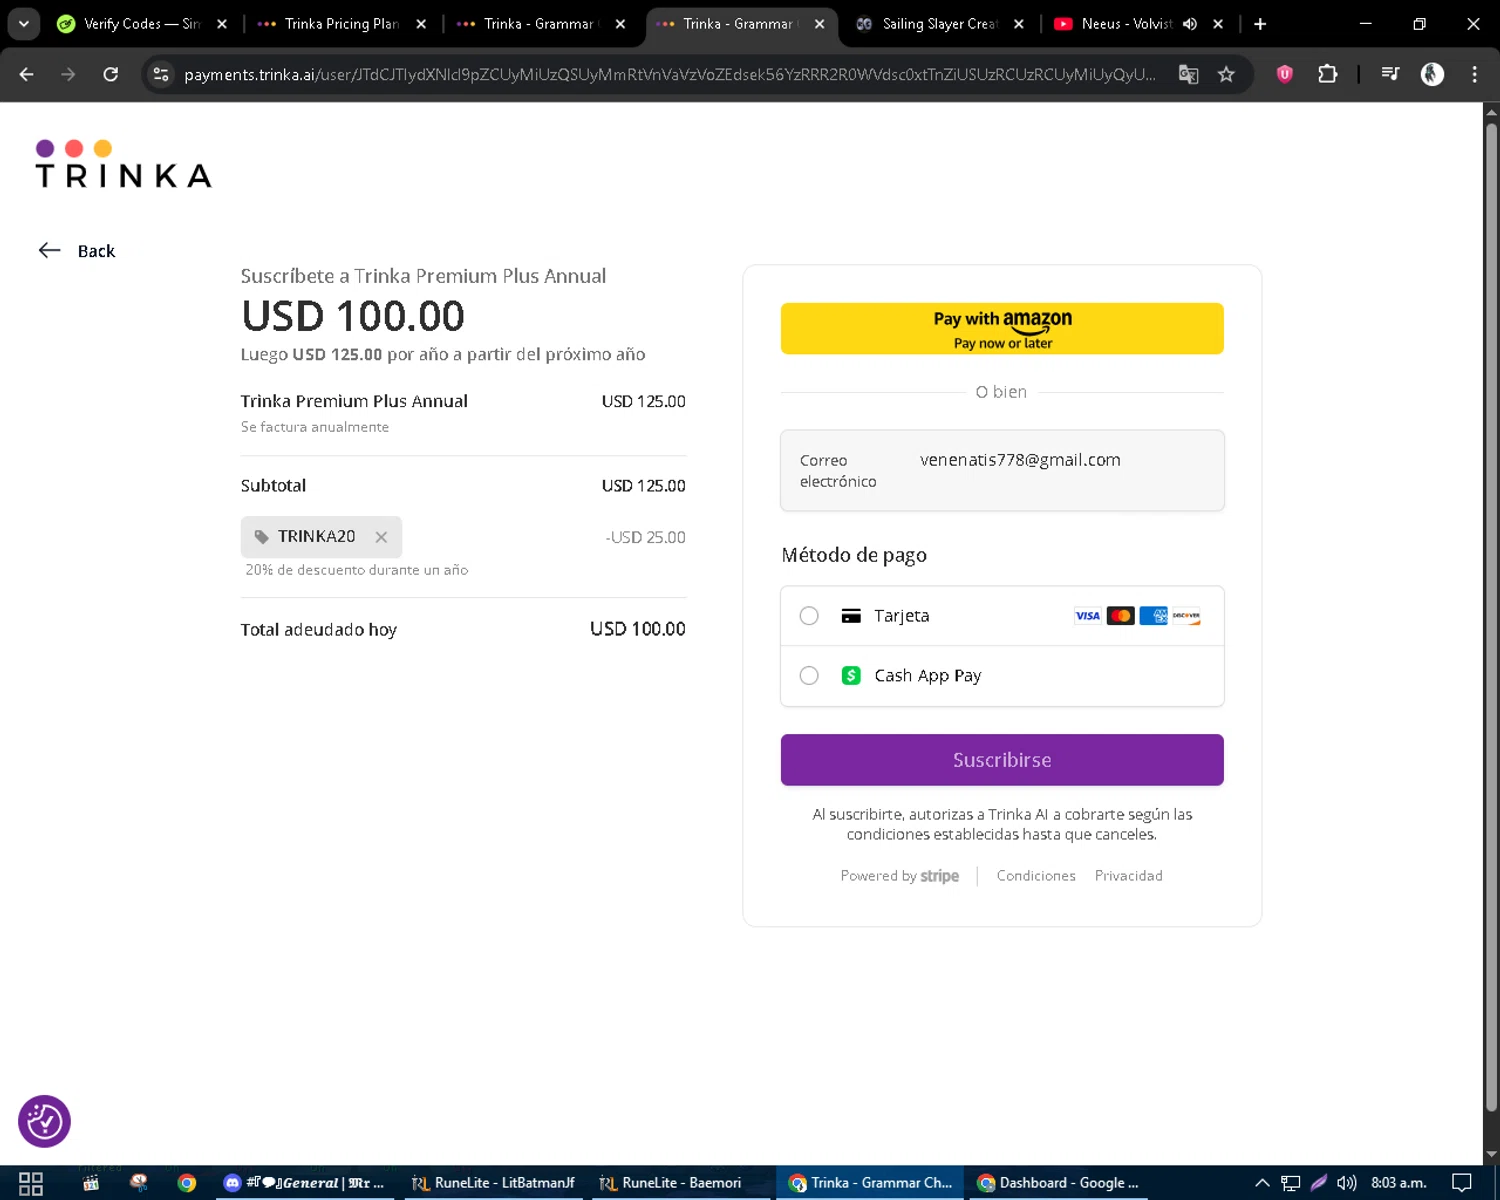View site information icon in address bar
Image resolution: width=1500 pixels, height=1200 pixels.
161,74
